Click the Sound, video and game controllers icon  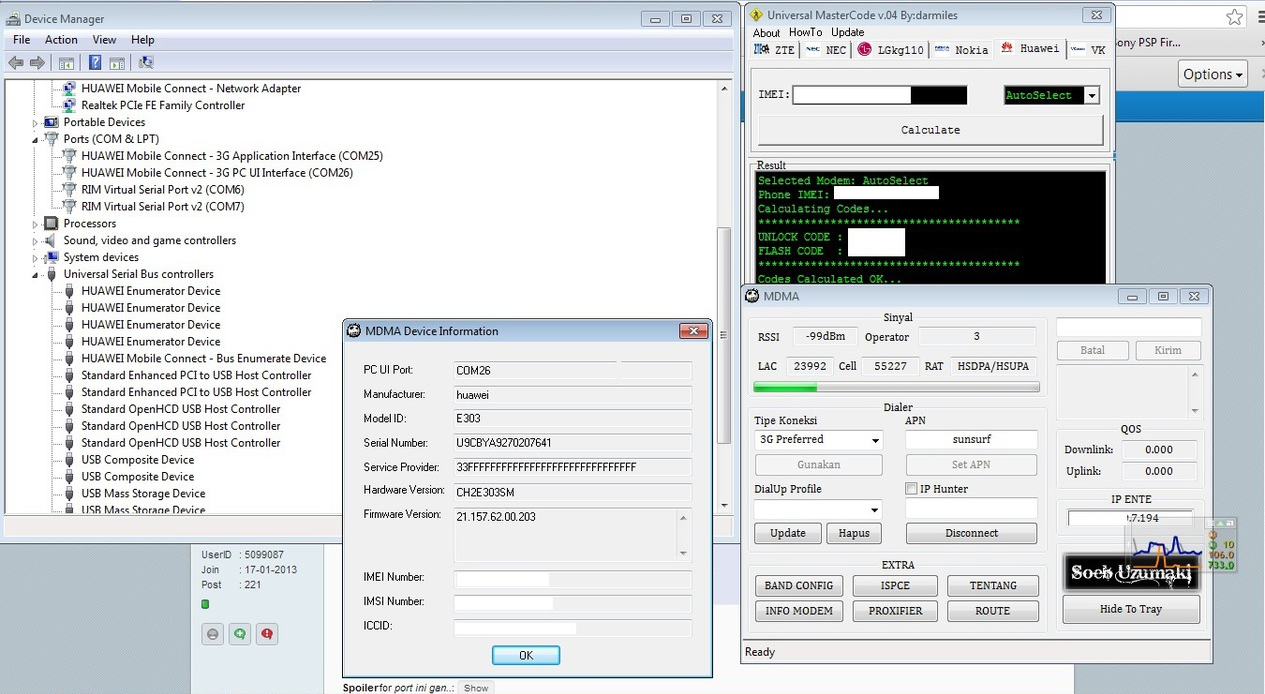point(51,240)
